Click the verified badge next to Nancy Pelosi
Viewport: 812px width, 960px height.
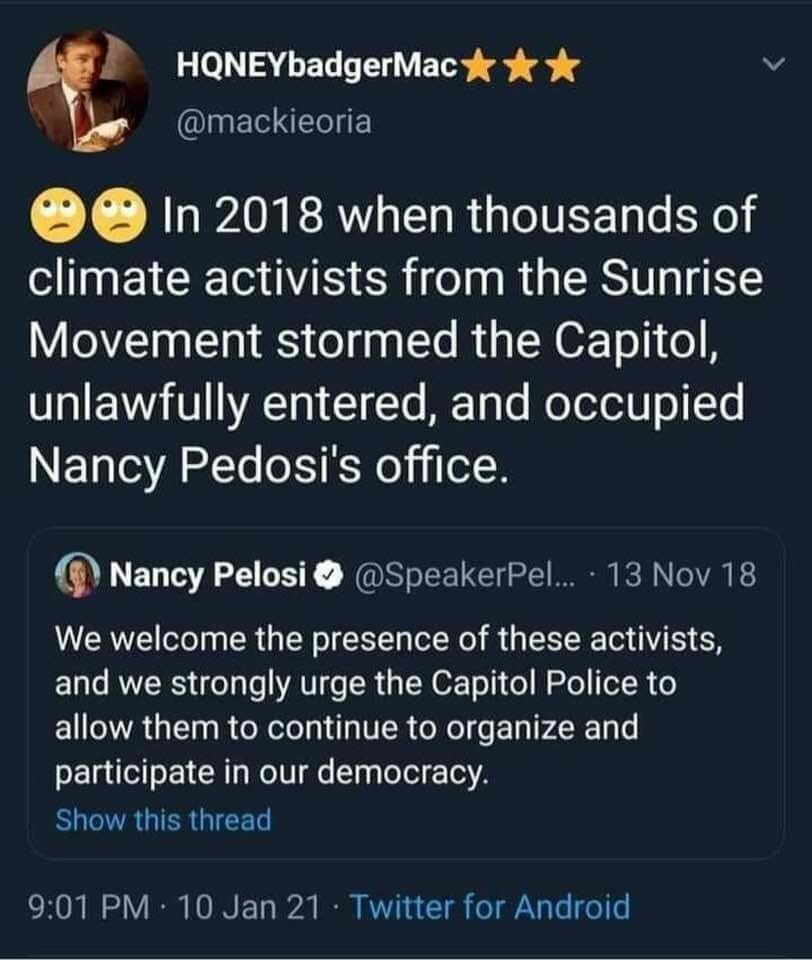click(x=328, y=576)
